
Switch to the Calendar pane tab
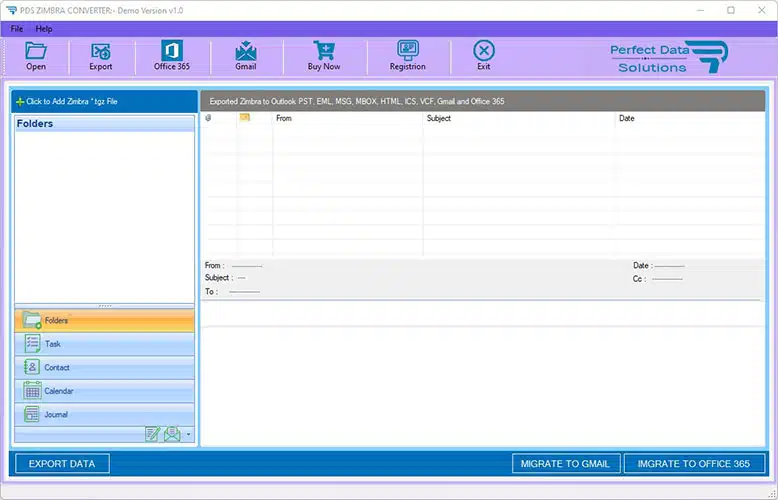(104, 391)
